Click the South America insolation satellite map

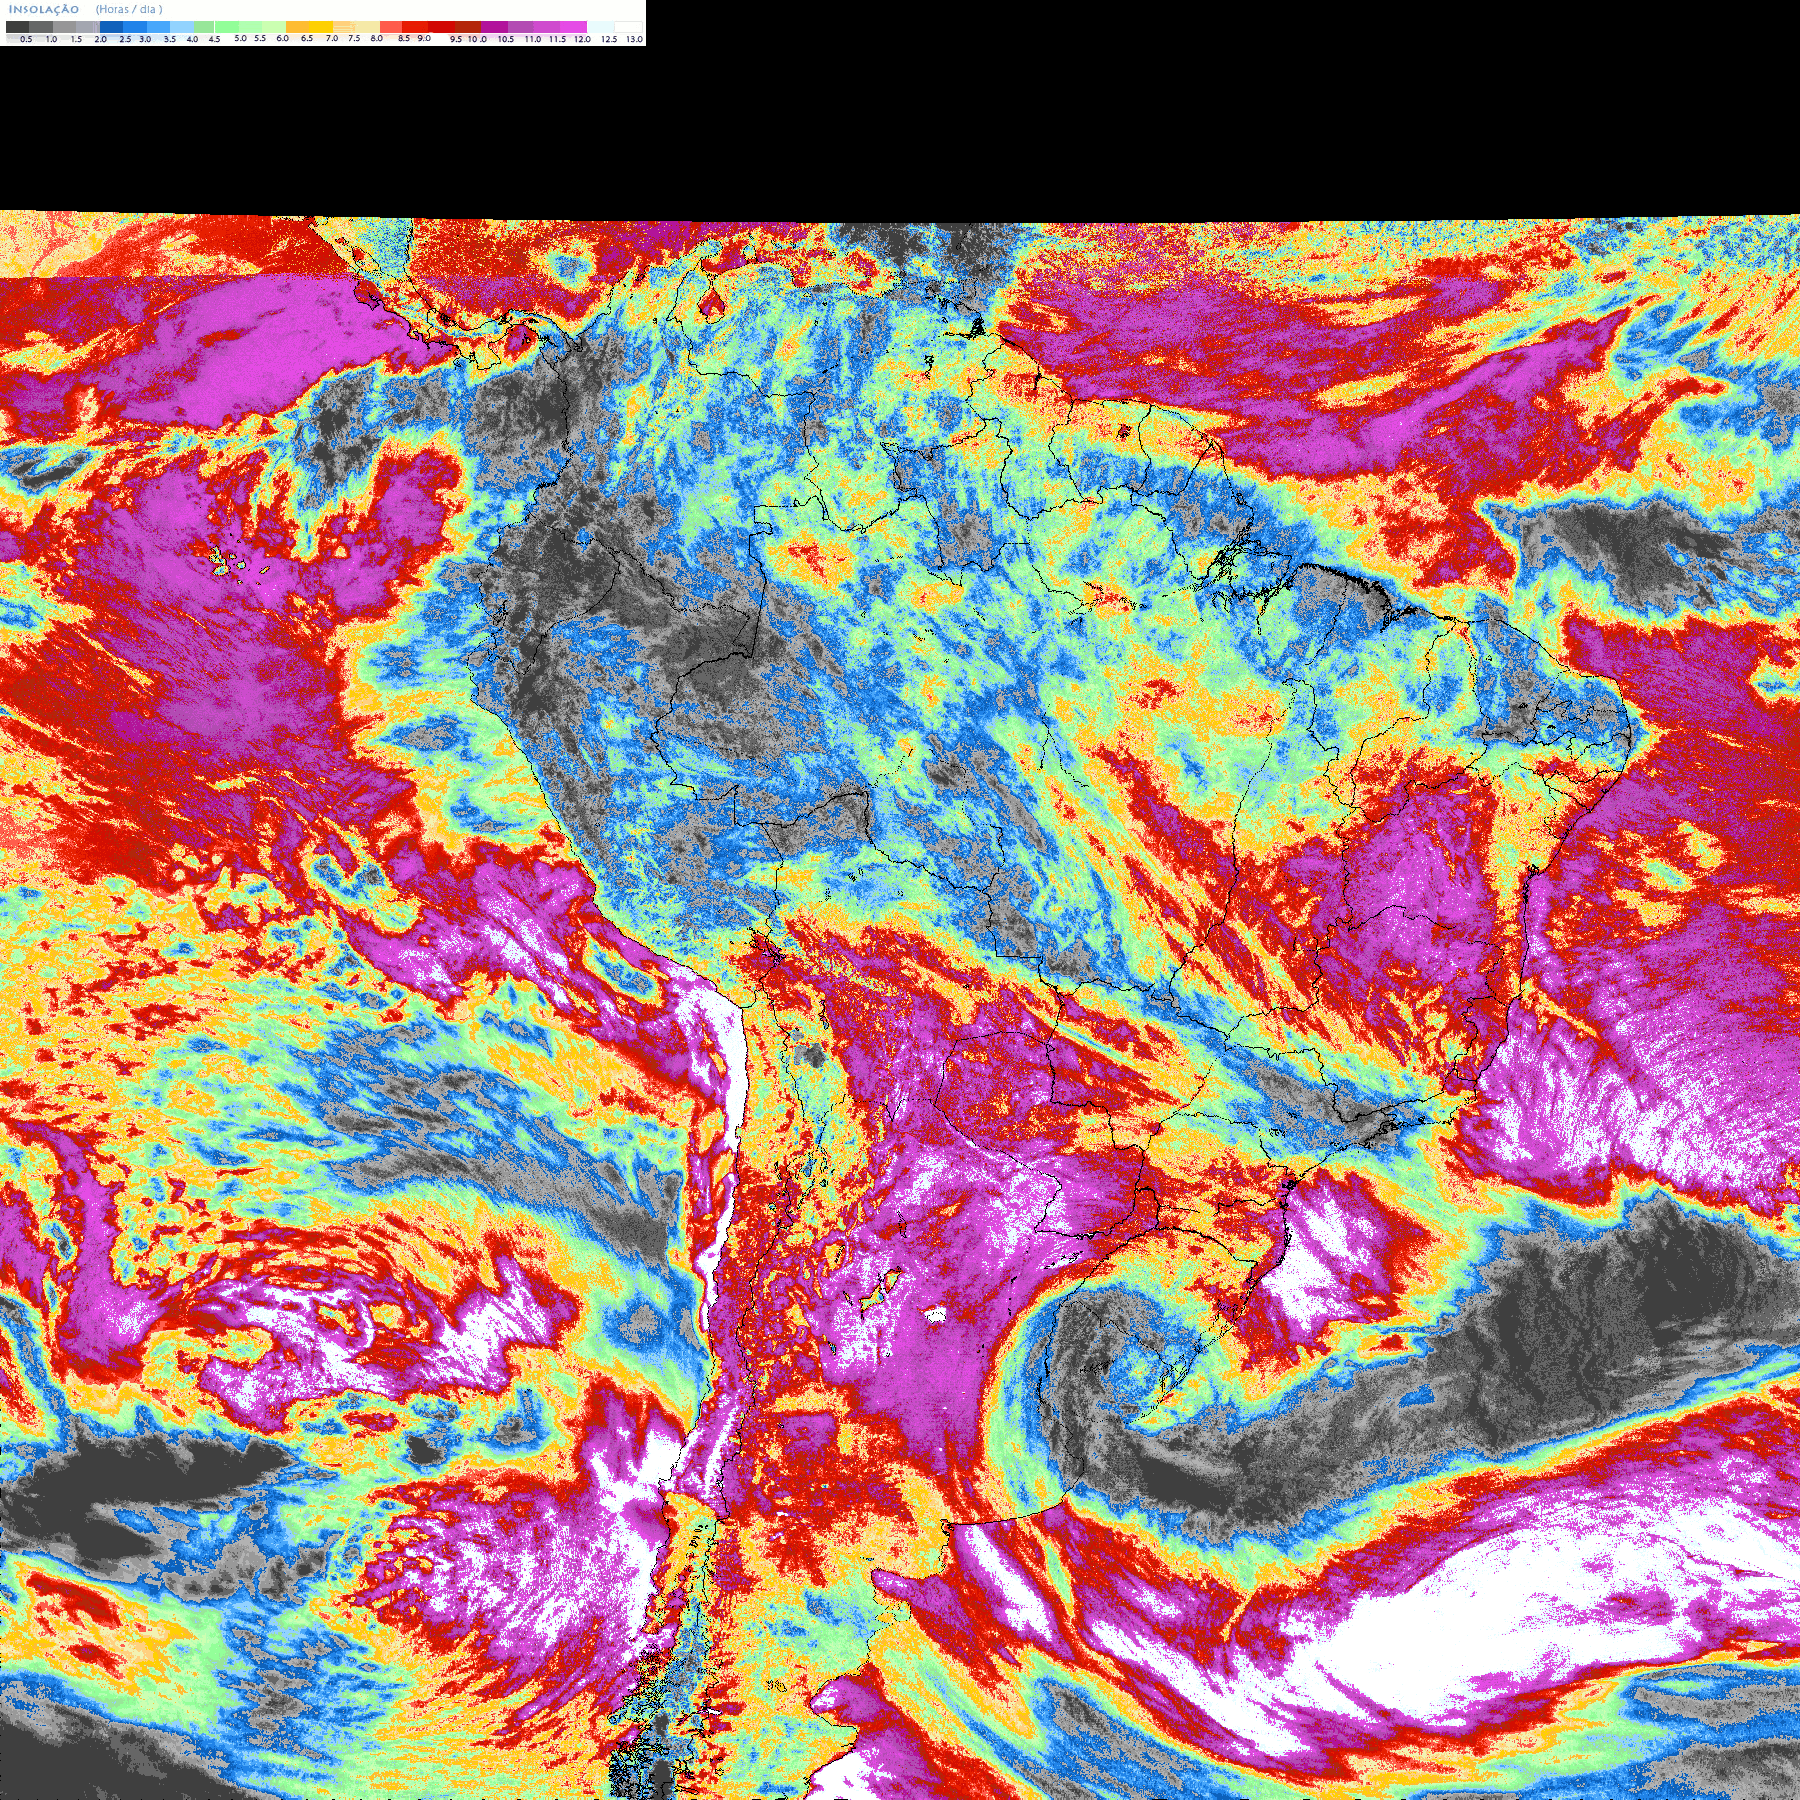click(900, 1005)
